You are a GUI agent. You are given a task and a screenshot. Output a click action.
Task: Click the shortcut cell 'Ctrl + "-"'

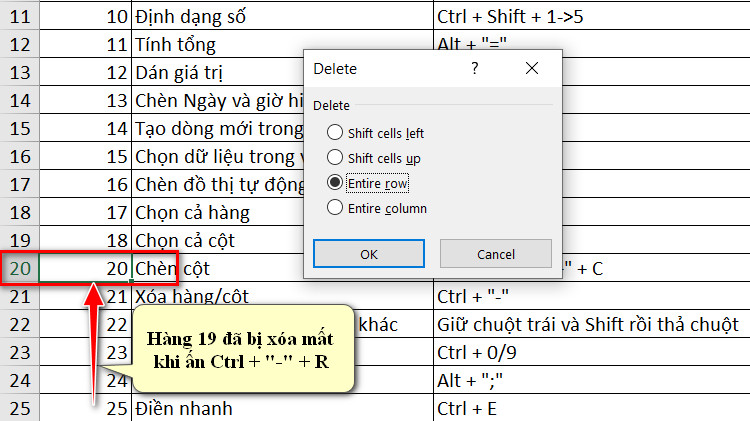point(592,297)
